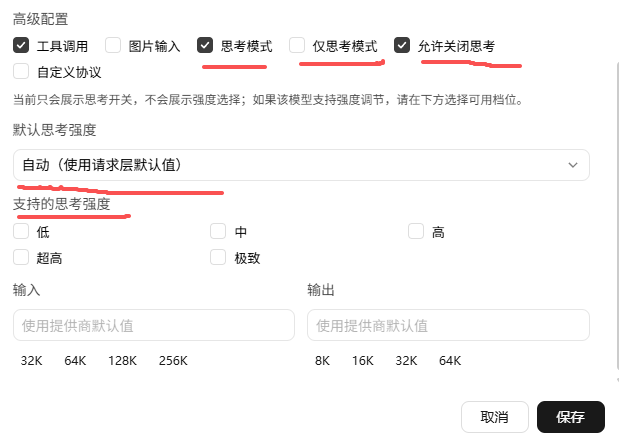
Task: Click the 取消 button
Action: coord(495,417)
